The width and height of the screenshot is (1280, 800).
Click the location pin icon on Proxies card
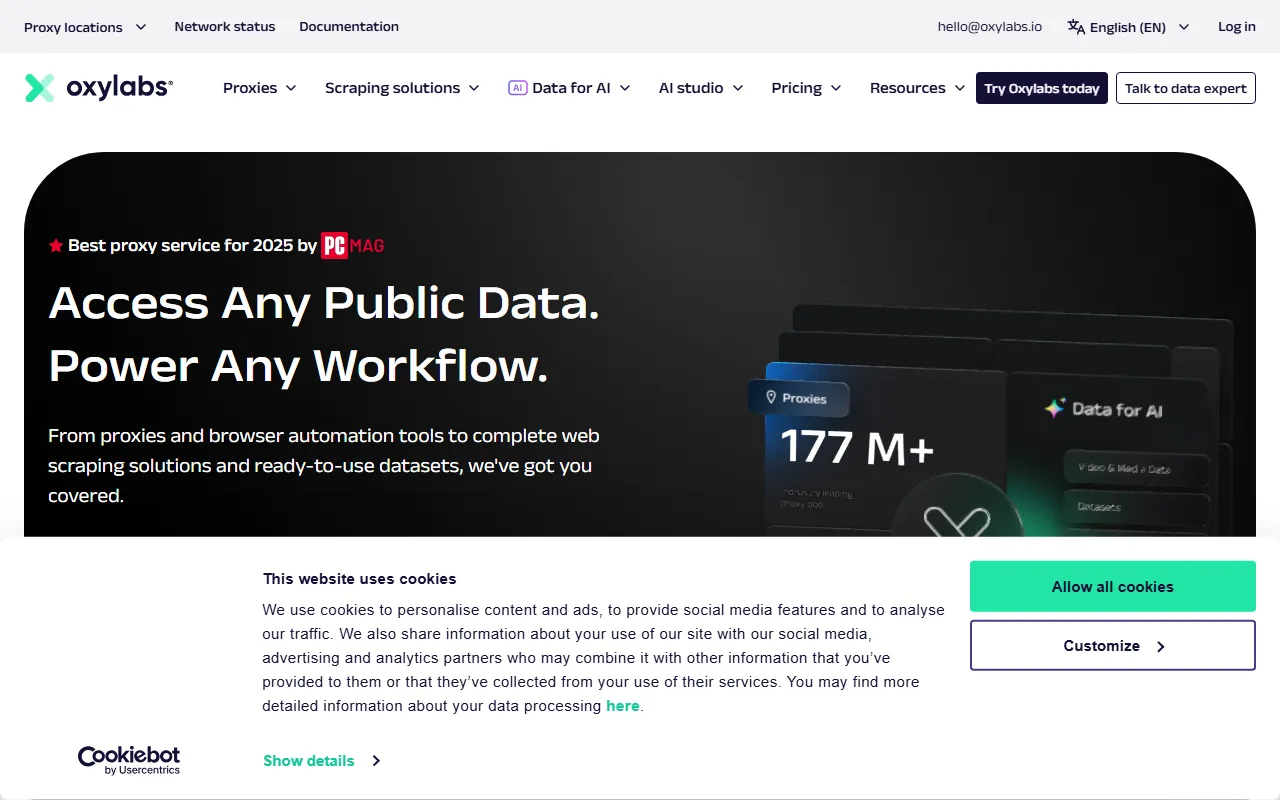pyautogui.click(x=770, y=397)
